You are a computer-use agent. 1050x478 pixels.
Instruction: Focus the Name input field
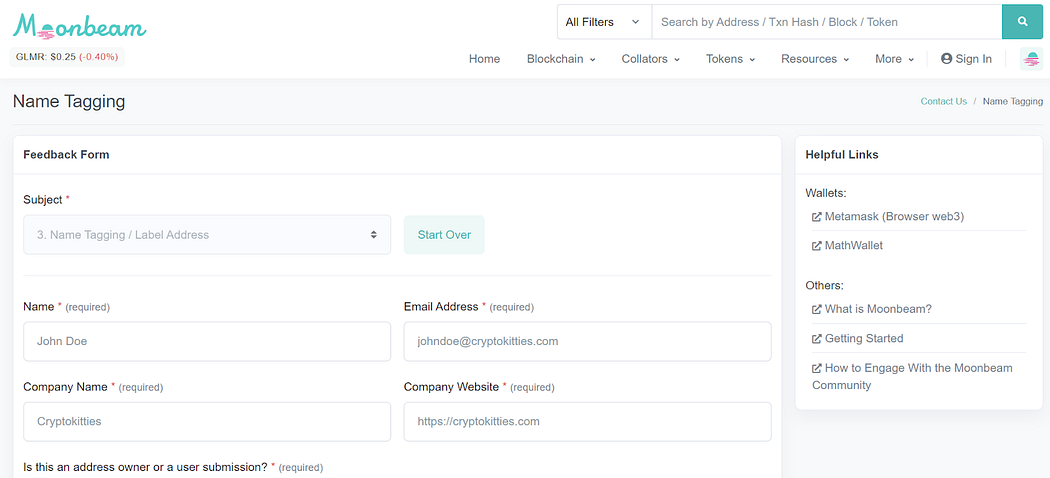tap(207, 341)
